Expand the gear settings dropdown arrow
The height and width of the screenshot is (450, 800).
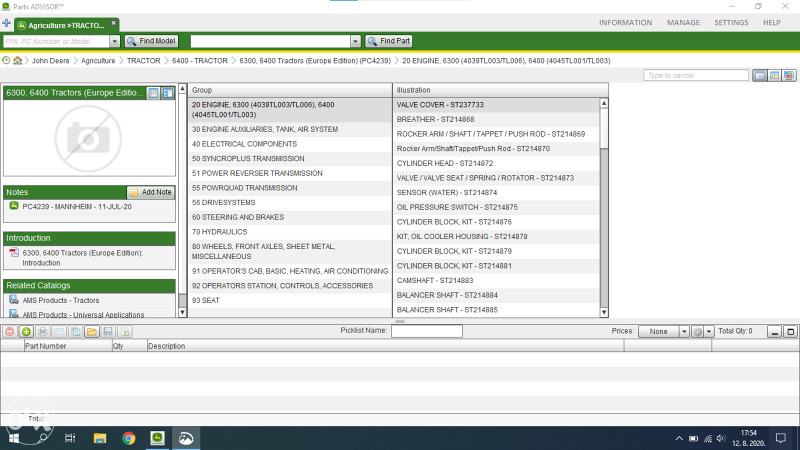[709, 332]
